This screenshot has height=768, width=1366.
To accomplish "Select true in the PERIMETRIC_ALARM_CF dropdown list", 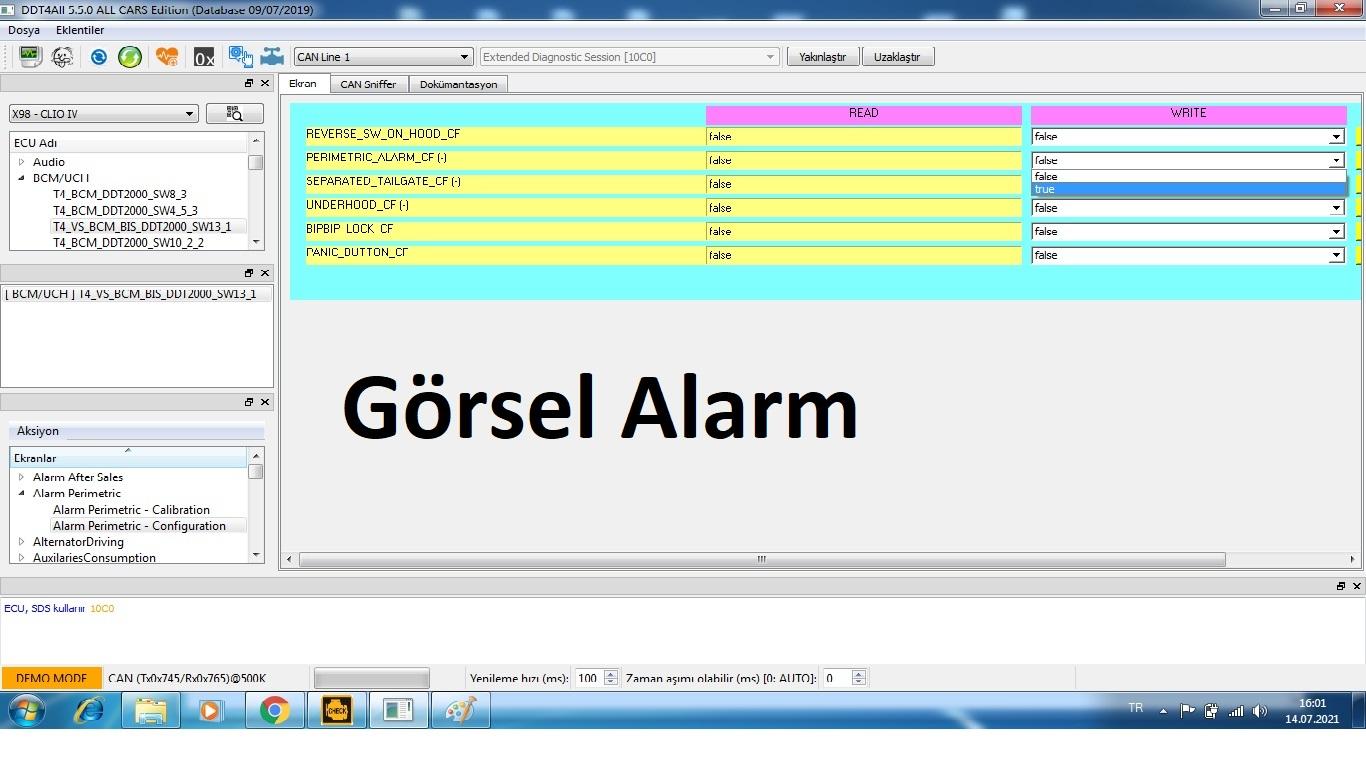I will click(1188, 189).
